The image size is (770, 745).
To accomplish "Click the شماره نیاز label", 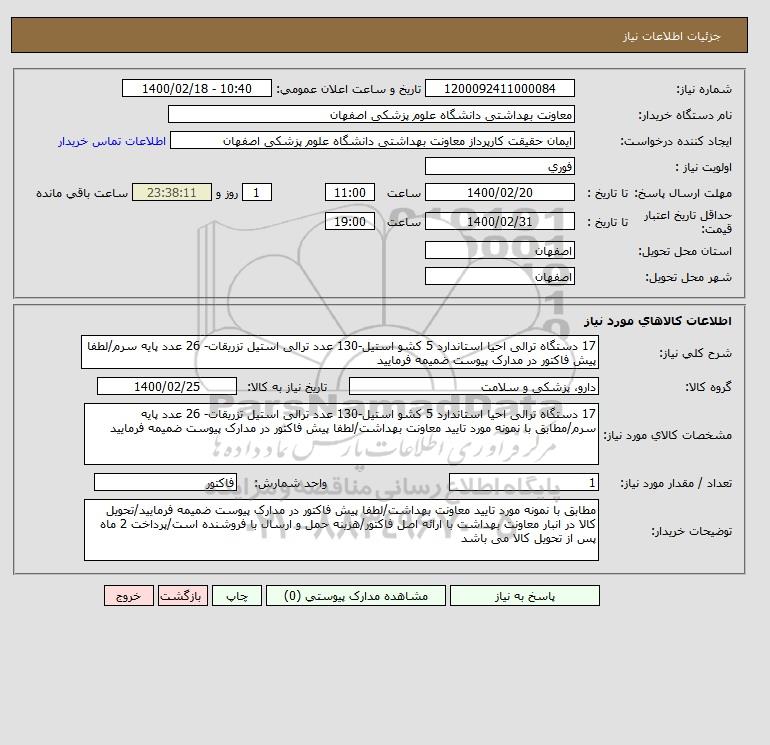I will (704, 89).
